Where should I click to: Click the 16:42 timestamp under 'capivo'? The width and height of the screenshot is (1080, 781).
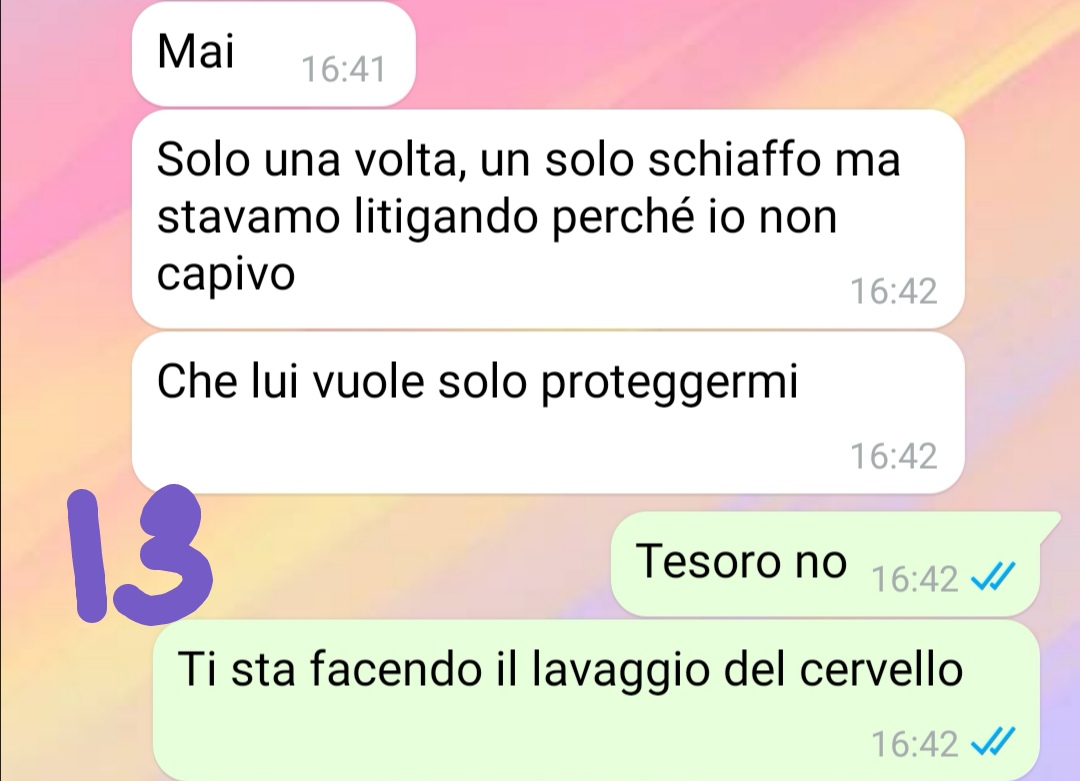(893, 291)
